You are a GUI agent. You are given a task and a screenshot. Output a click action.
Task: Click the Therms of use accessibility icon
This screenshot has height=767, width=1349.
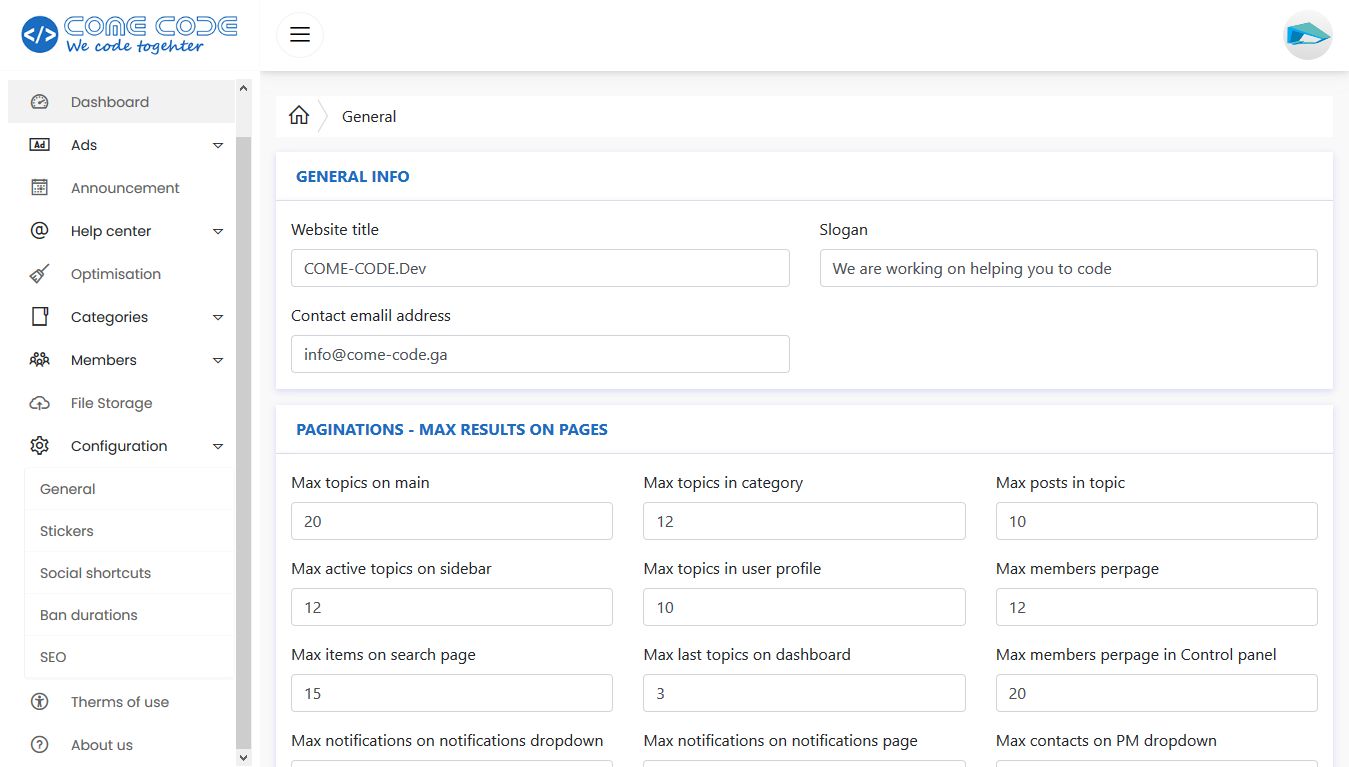tap(40, 702)
